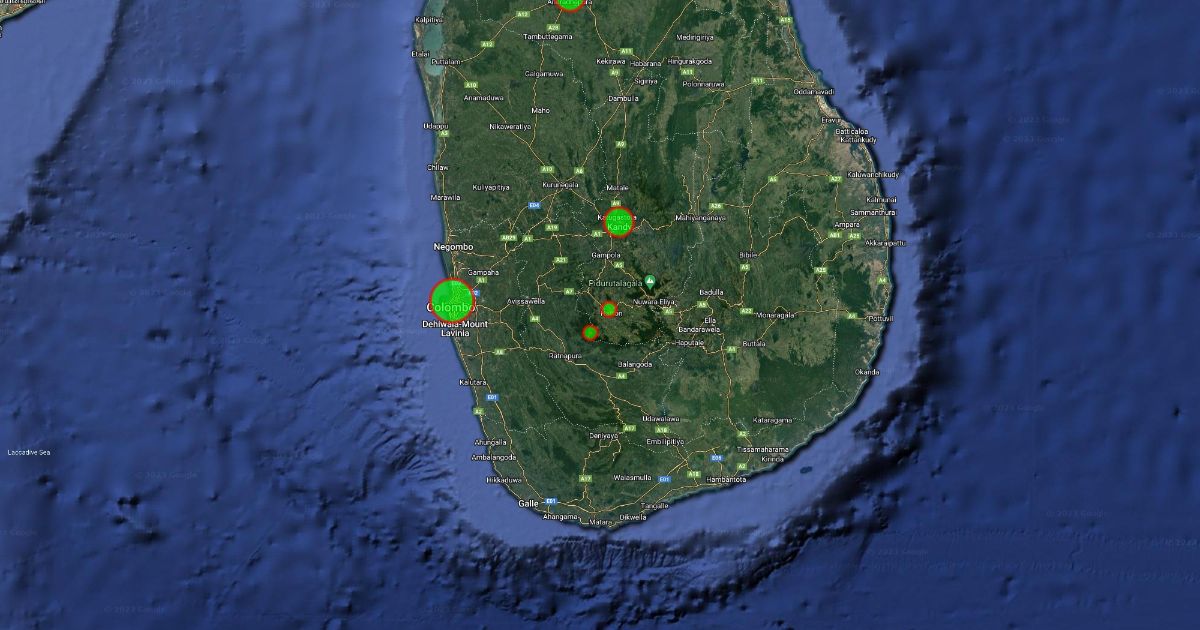The width and height of the screenshot is (1200, 630).
Task: Select the green circle marker over Kandy
Action: pos(619,222)
